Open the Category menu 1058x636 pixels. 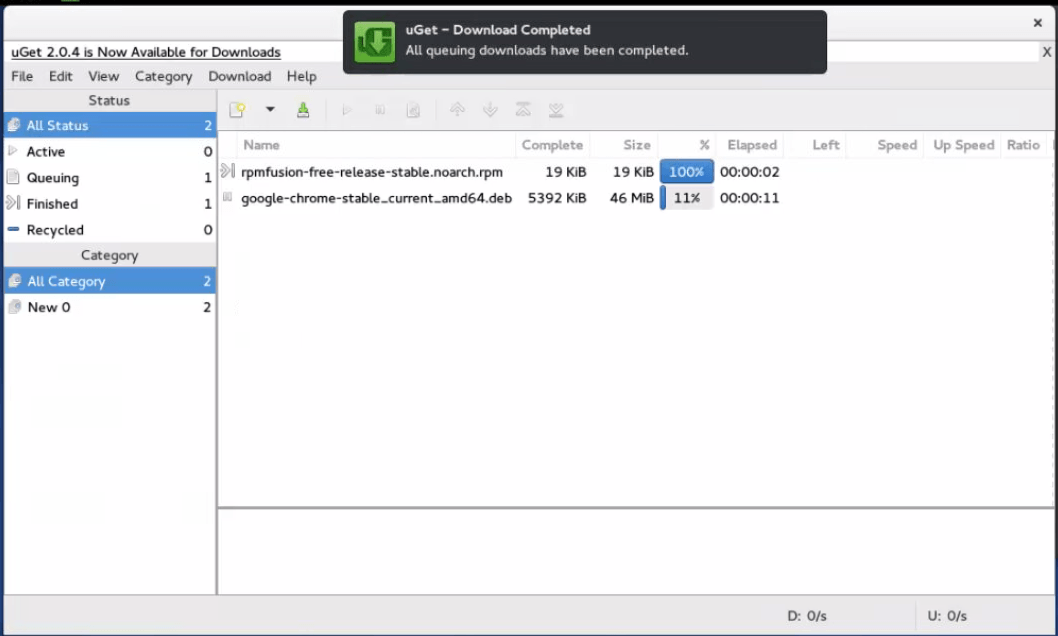163,76
